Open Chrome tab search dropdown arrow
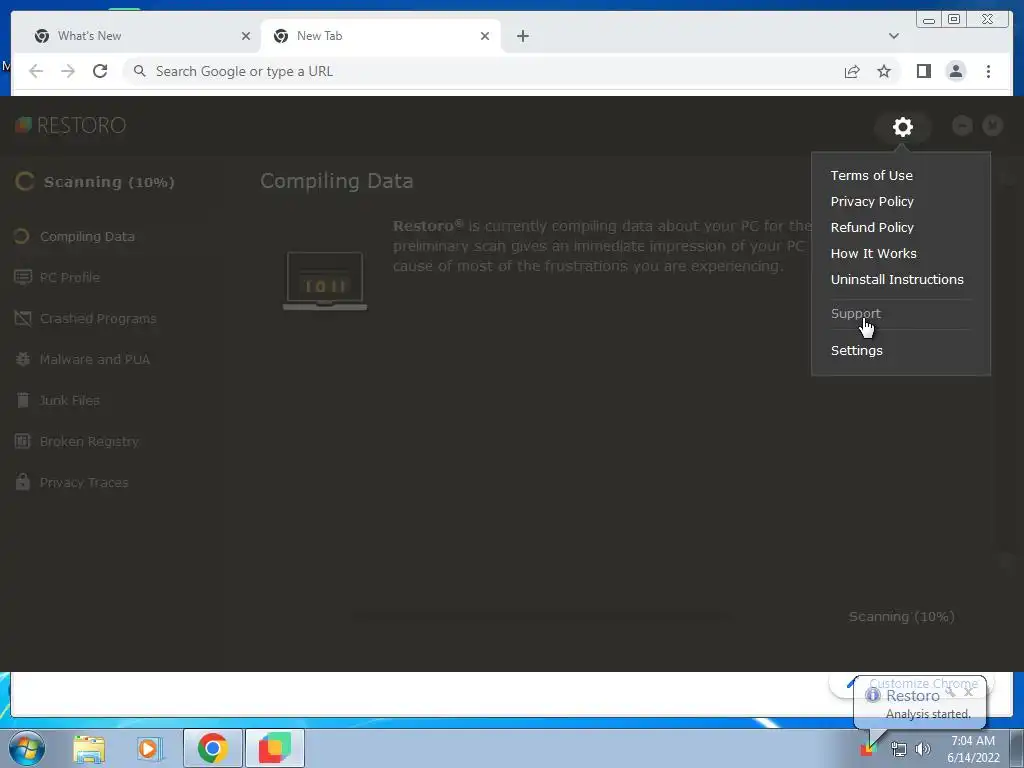 [893, 36]
